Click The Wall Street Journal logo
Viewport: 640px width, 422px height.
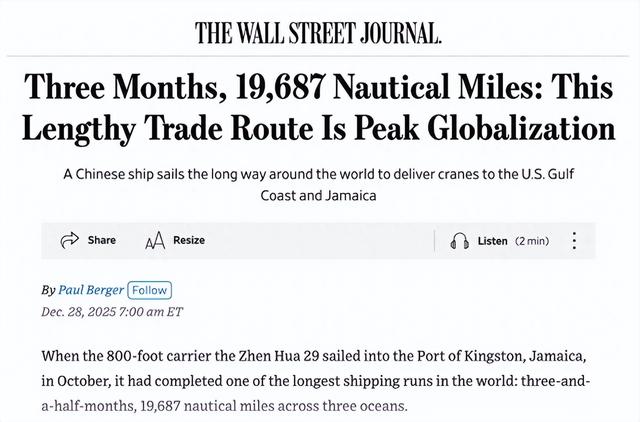click(x=319, y=32)
